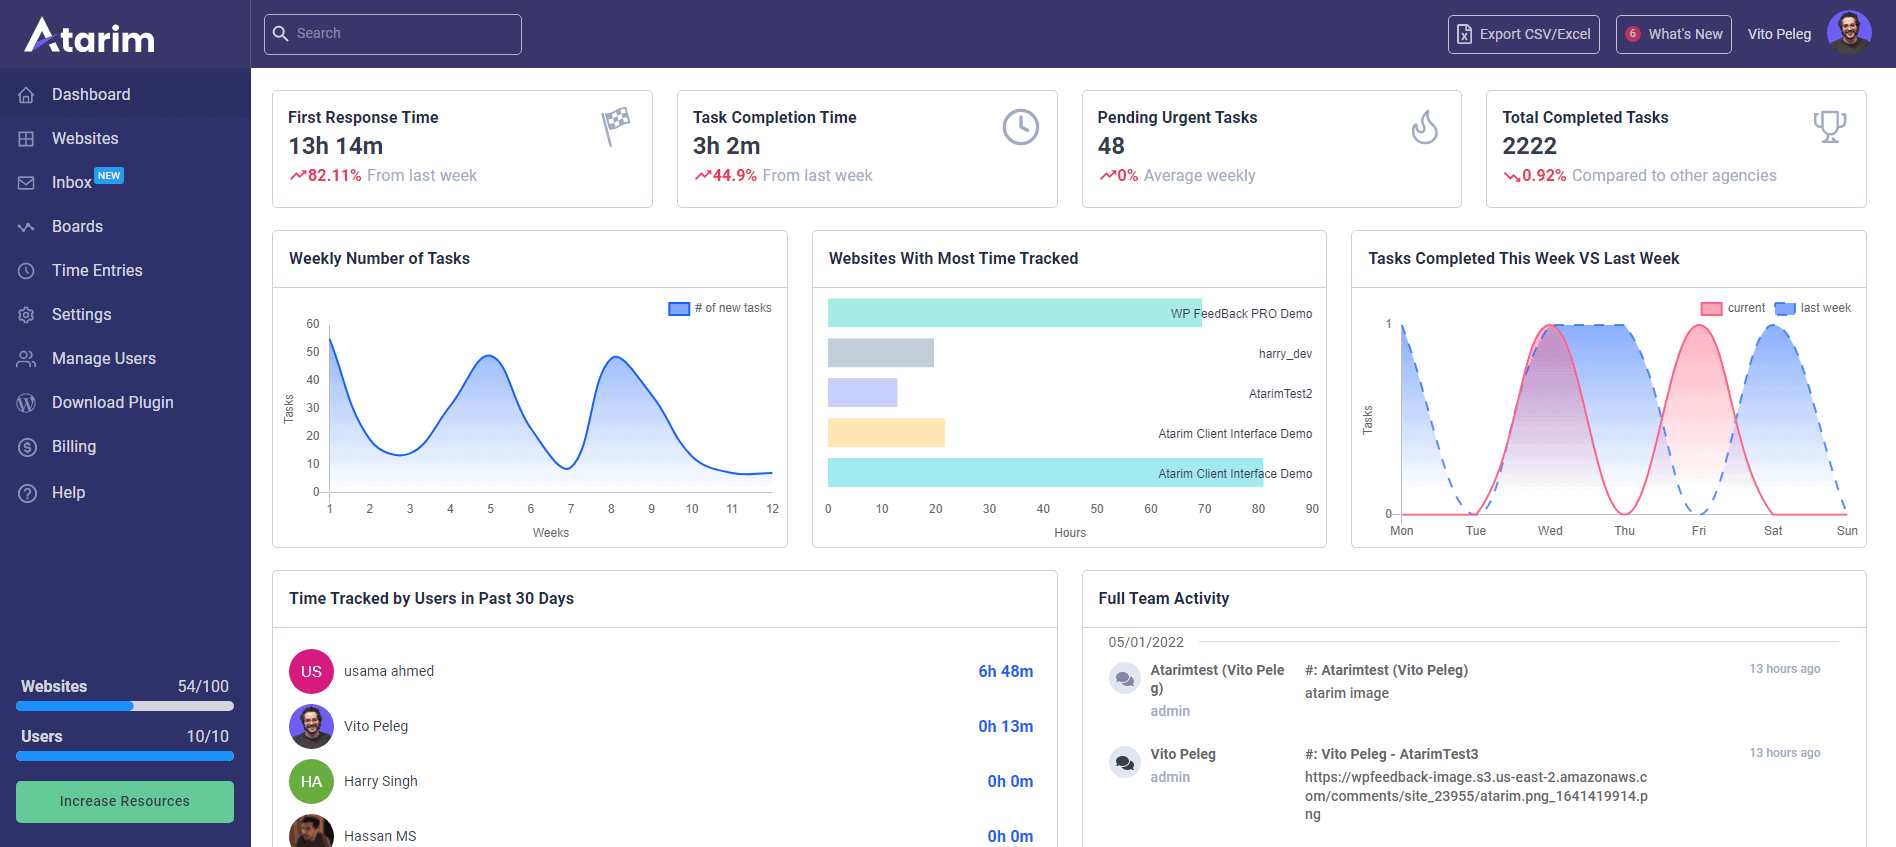
Task: Open the What's New notifications panel
Action: (x=1673, y=34)
